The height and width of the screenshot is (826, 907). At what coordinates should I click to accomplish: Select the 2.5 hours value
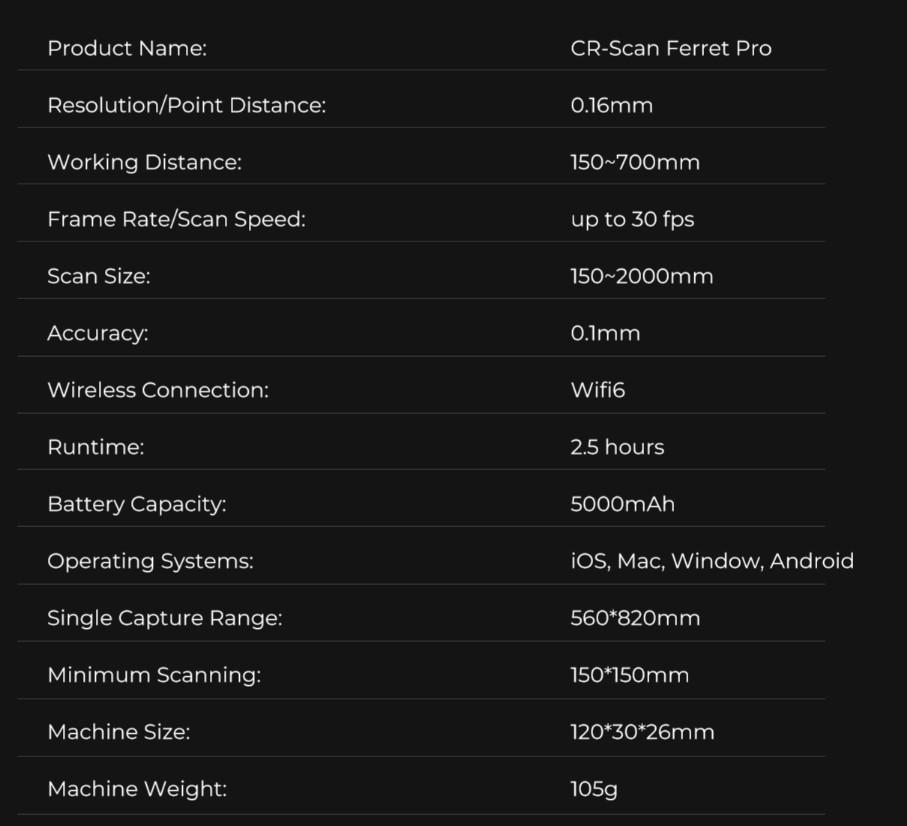tap(617, 447)
